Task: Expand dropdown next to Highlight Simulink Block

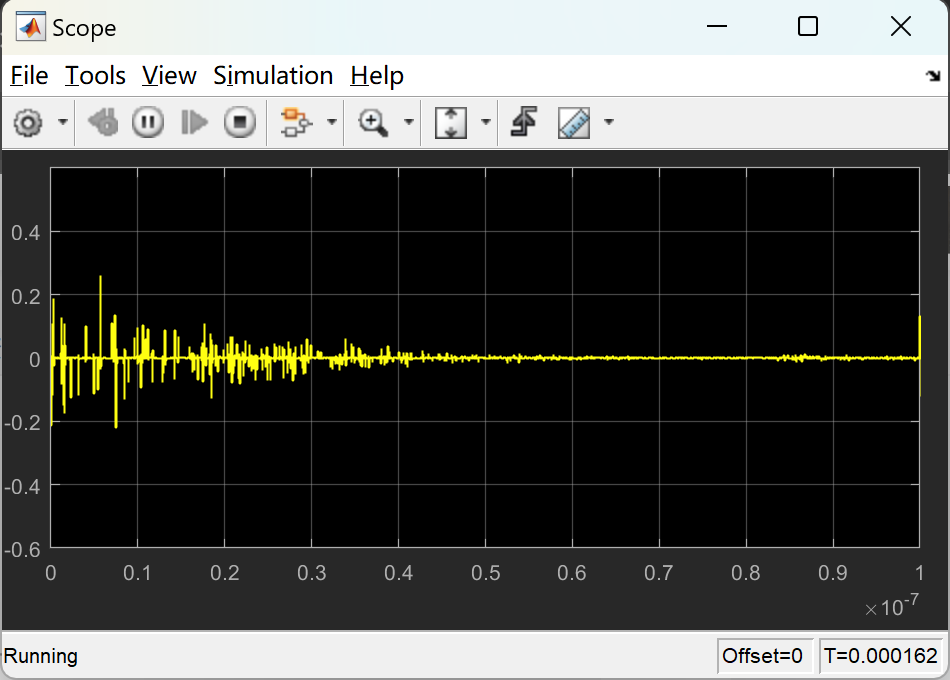Action: pyautogui.click(x=331, y=122)
